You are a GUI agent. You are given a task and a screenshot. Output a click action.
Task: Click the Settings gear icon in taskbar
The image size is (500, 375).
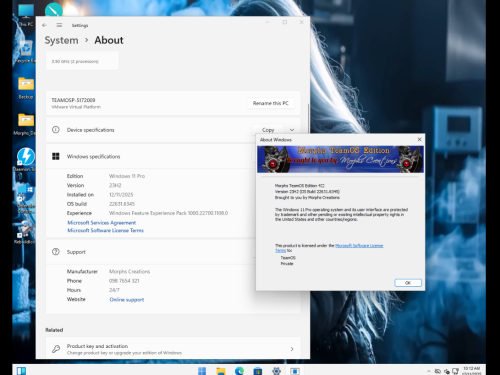coord(276,371)
